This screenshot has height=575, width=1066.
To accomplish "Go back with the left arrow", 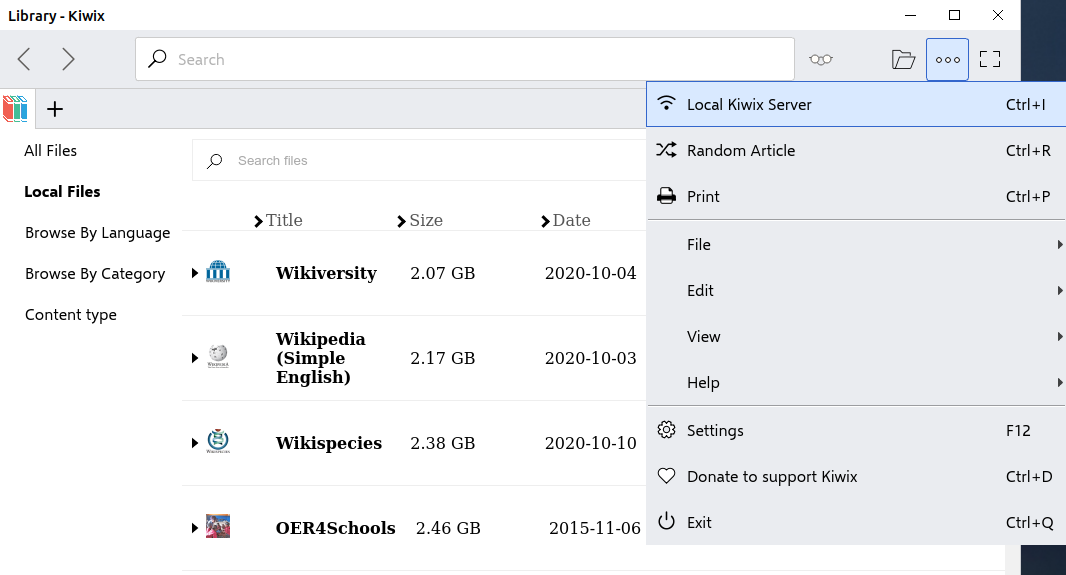I will coord(24,59).
